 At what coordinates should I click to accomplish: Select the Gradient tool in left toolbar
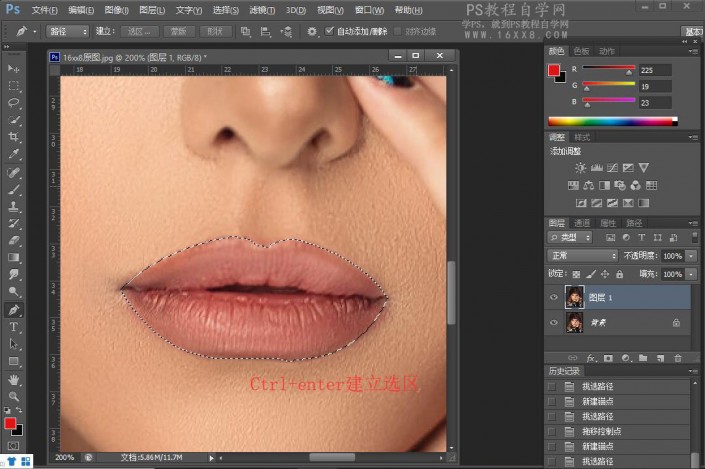point(13,258)
